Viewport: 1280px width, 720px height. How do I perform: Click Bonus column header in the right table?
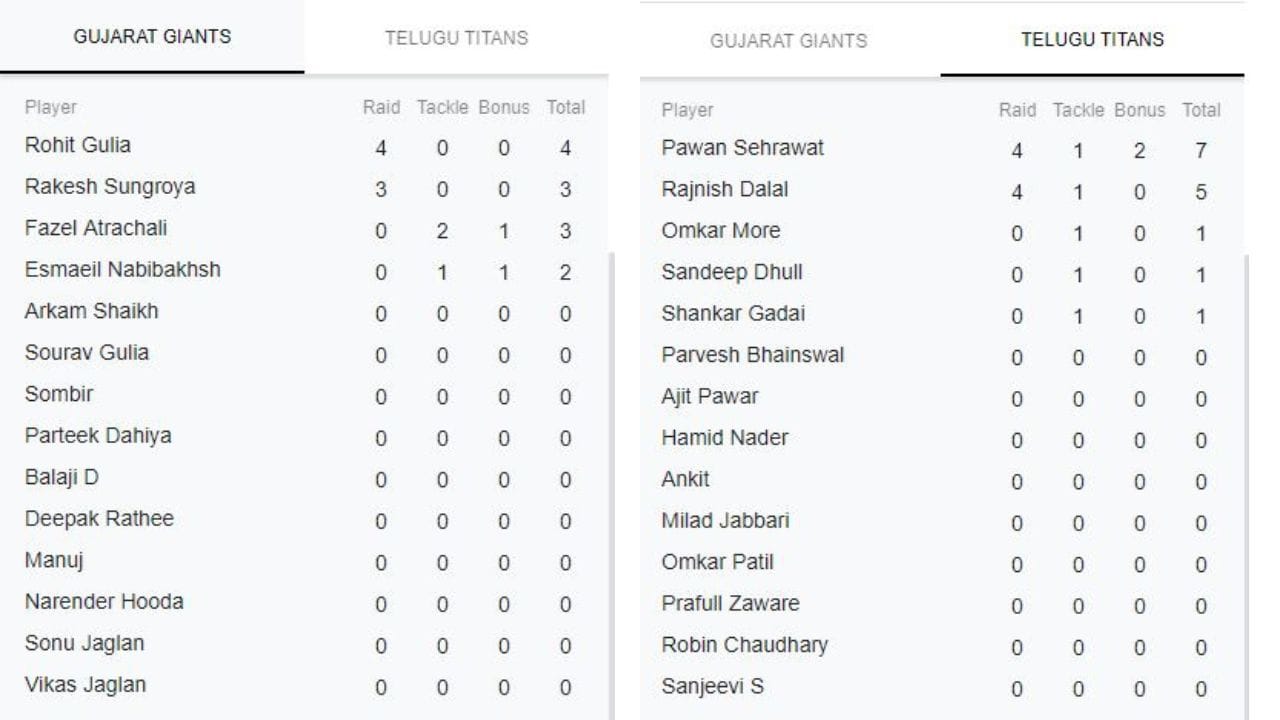tap(1139, 110)
